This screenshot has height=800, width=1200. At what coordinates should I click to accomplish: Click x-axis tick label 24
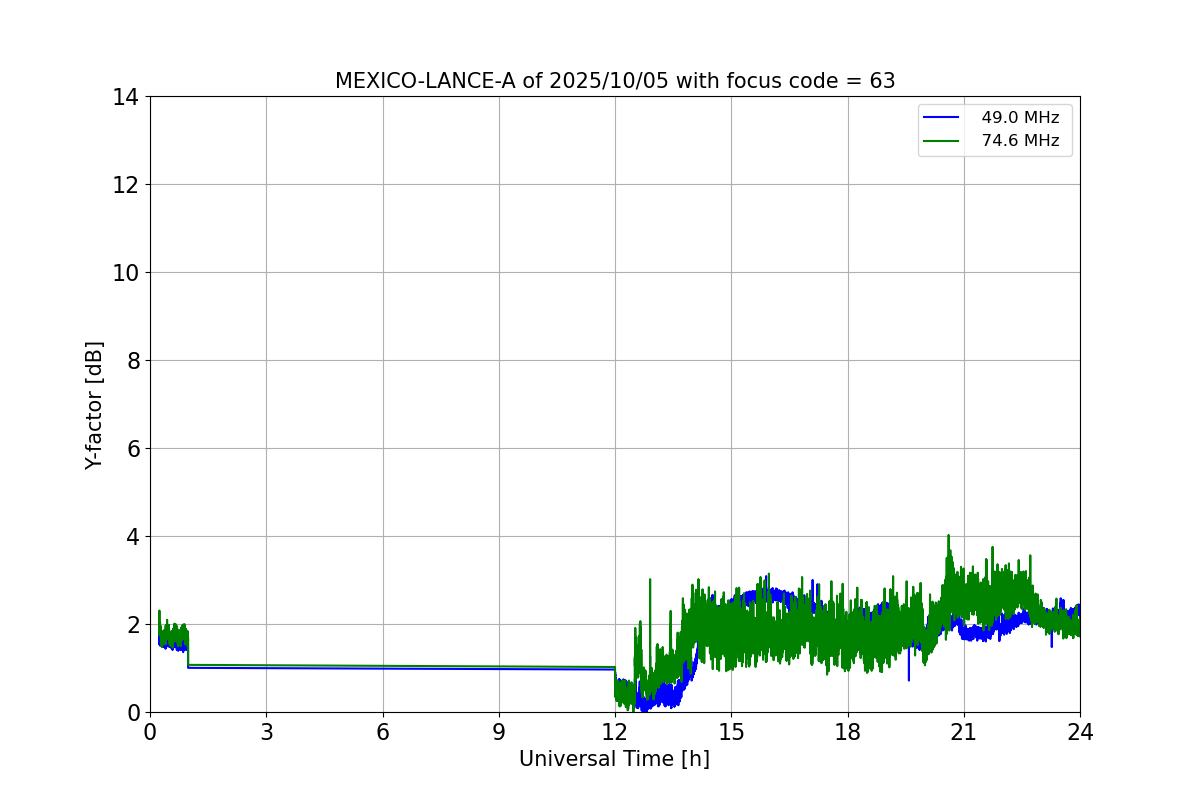tap(1080, 732)
